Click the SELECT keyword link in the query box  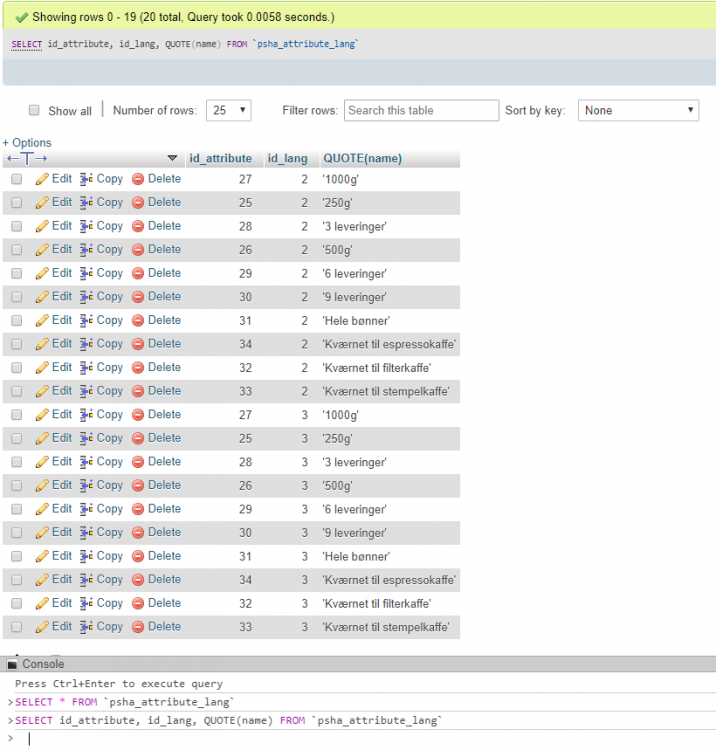click(x=27, y=44)
